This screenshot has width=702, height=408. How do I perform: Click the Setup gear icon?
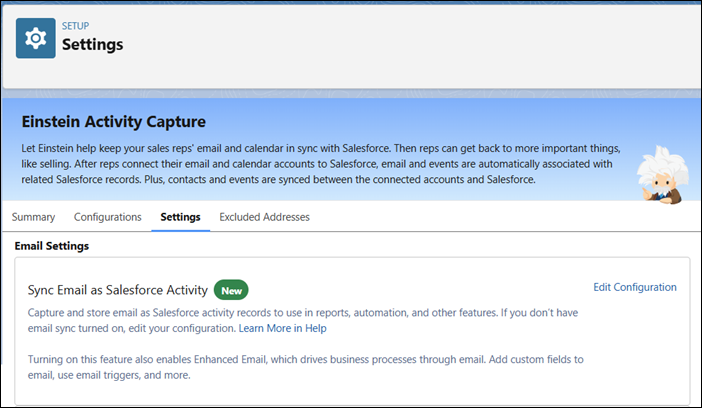(36, 38)
